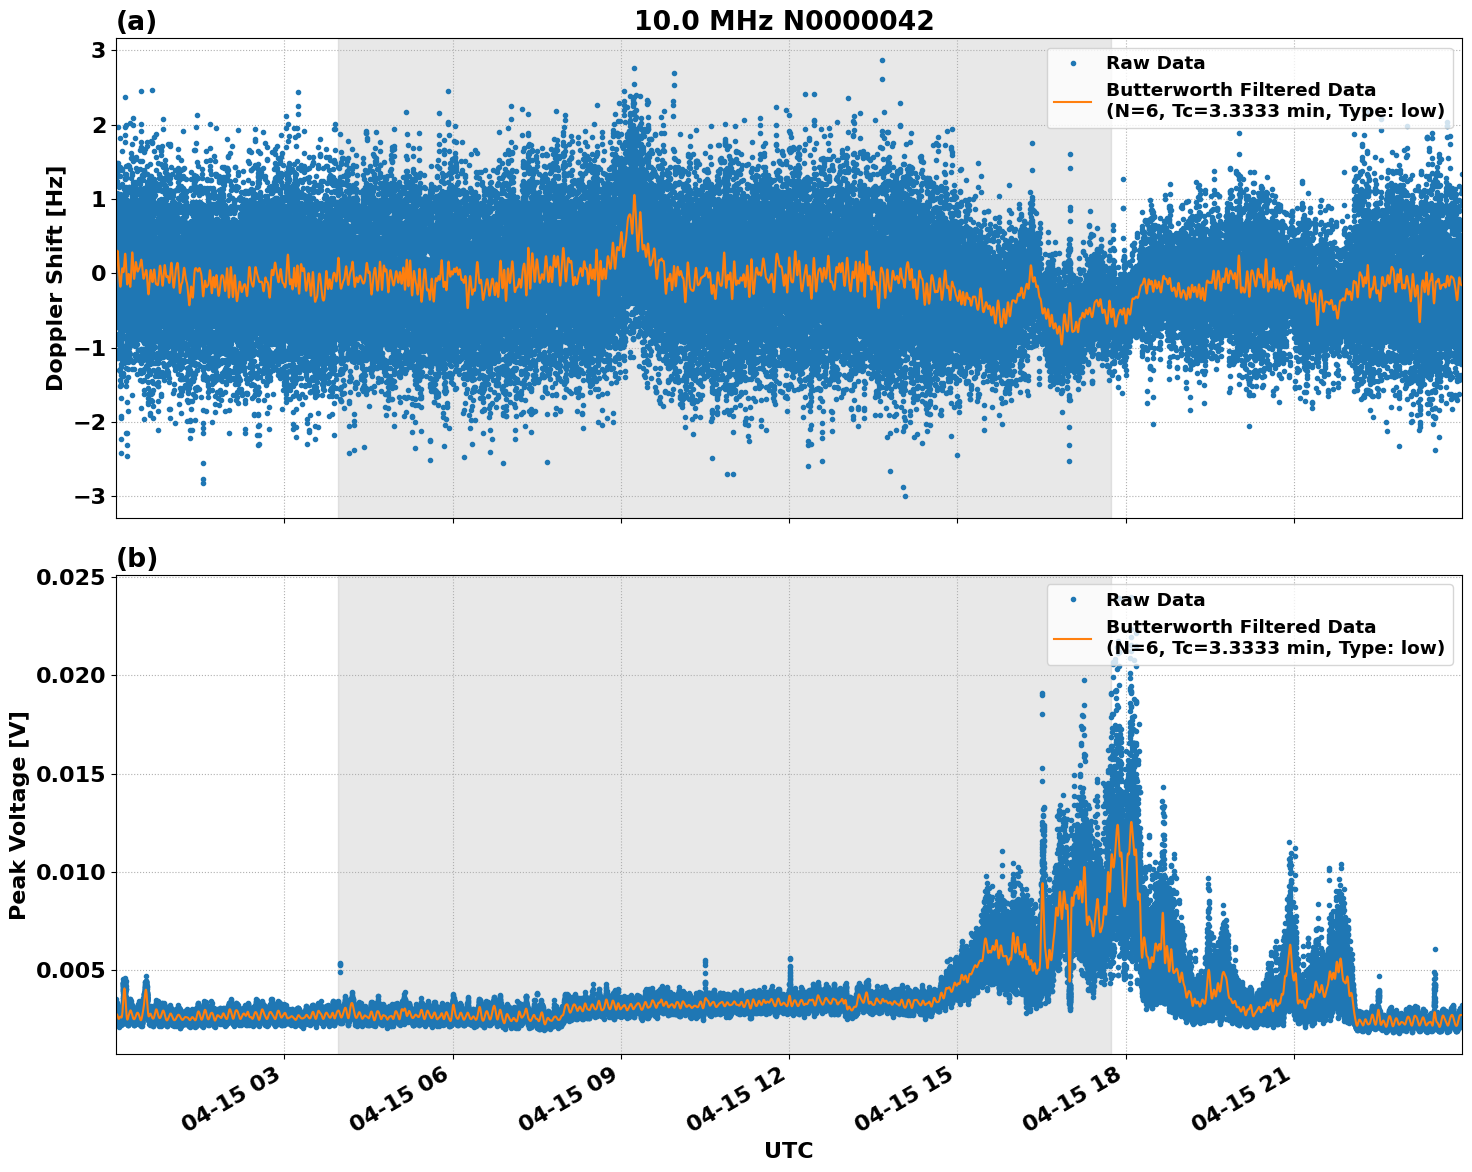Viewport: 1472px width, 1172px height.
Task: Click the Raw Data legend marker in panel (a)
Action: pos(1073,62)
